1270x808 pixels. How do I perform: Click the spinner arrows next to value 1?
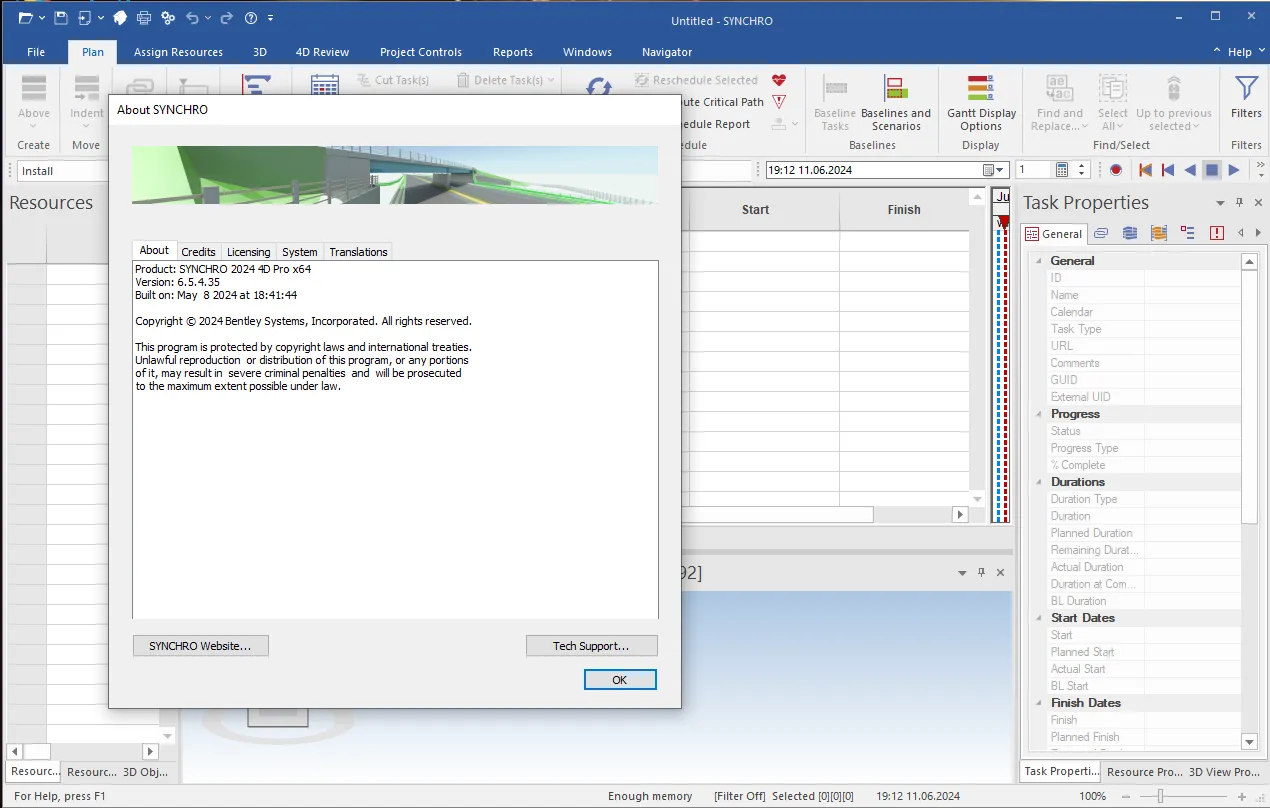pyautogui.click(x=1083, y=170)
